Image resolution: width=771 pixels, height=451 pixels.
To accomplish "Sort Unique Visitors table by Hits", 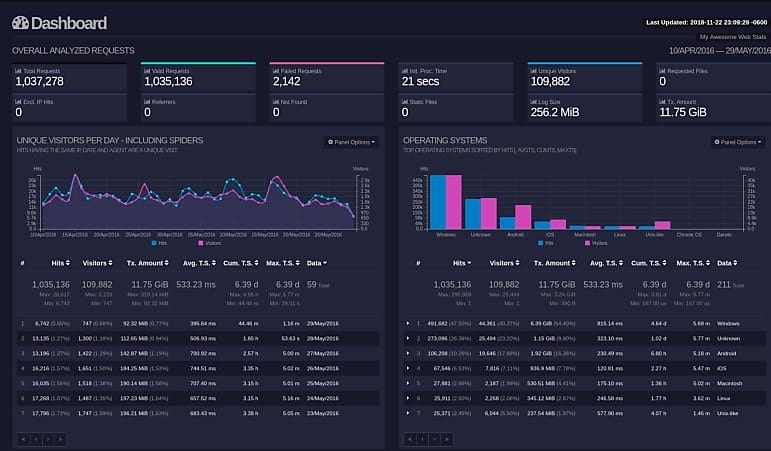I will (x=60, y=263).
